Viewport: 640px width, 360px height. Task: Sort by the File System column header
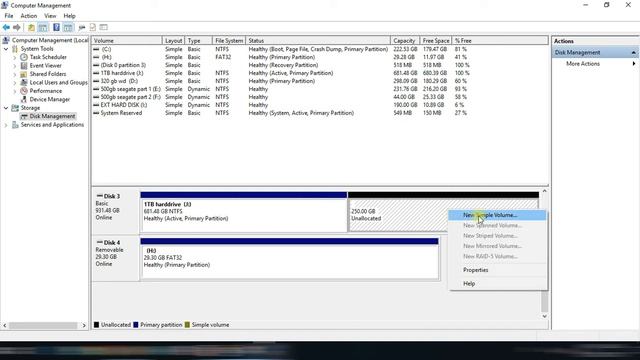pyautogui.click(x=229, y=41)
